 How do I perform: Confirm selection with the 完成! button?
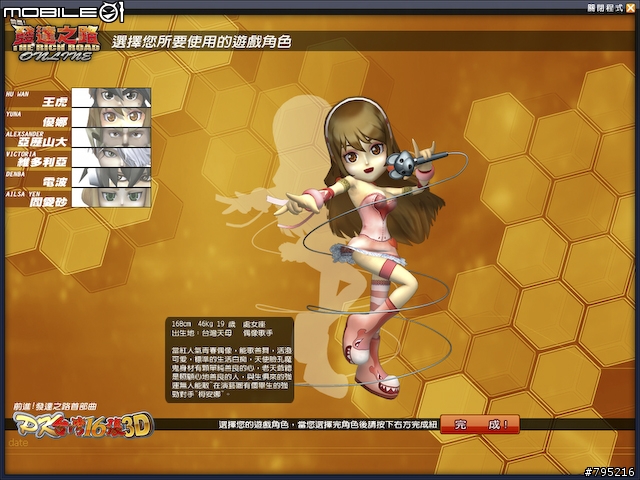[x=480, y=424]
